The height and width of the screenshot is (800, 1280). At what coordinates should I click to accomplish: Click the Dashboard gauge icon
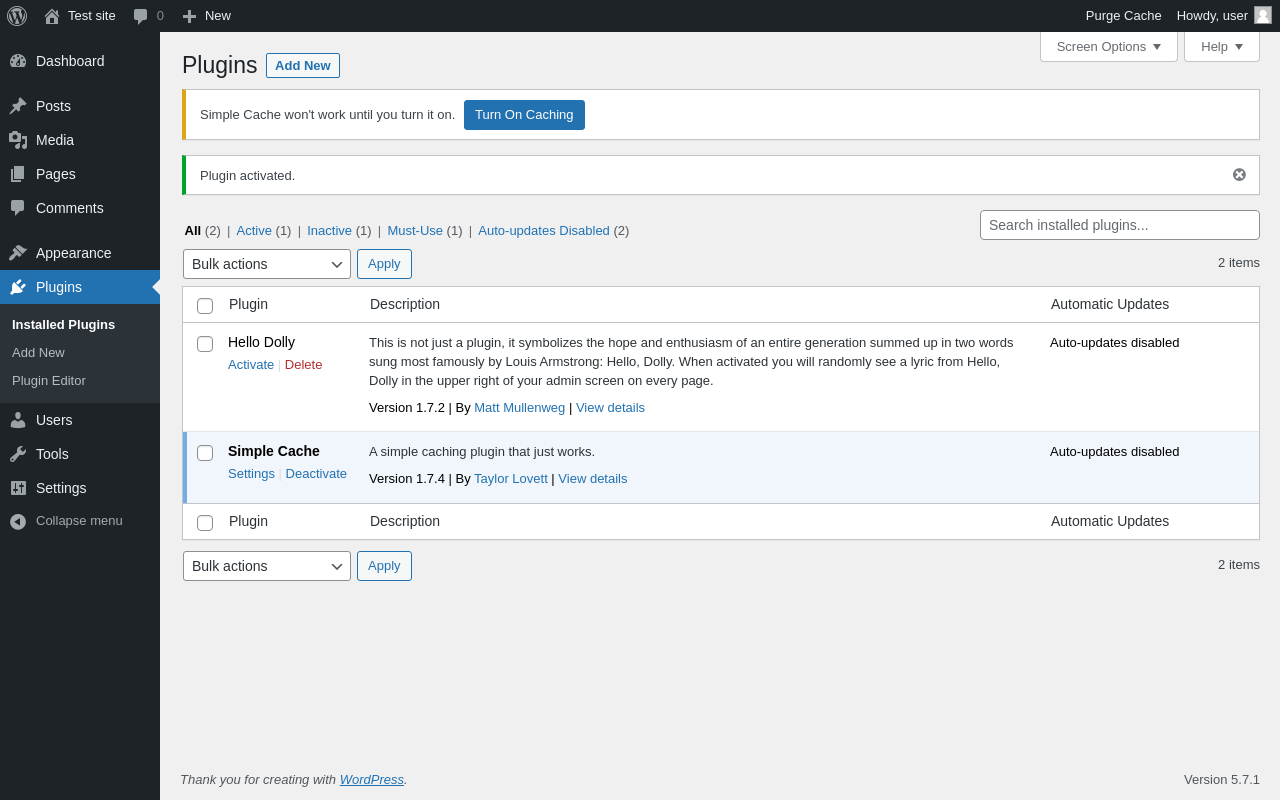pyautogui.click(x=18, y=61)
